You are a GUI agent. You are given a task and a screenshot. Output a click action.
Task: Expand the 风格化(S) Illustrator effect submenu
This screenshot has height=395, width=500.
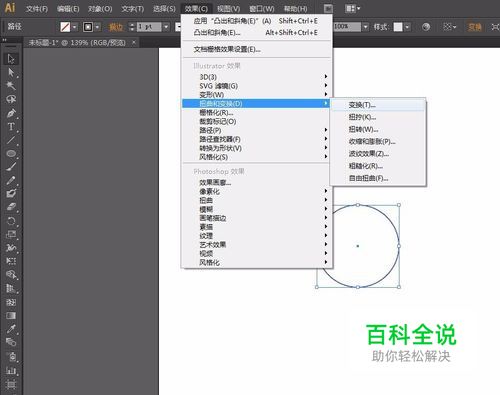coord(256,157)
